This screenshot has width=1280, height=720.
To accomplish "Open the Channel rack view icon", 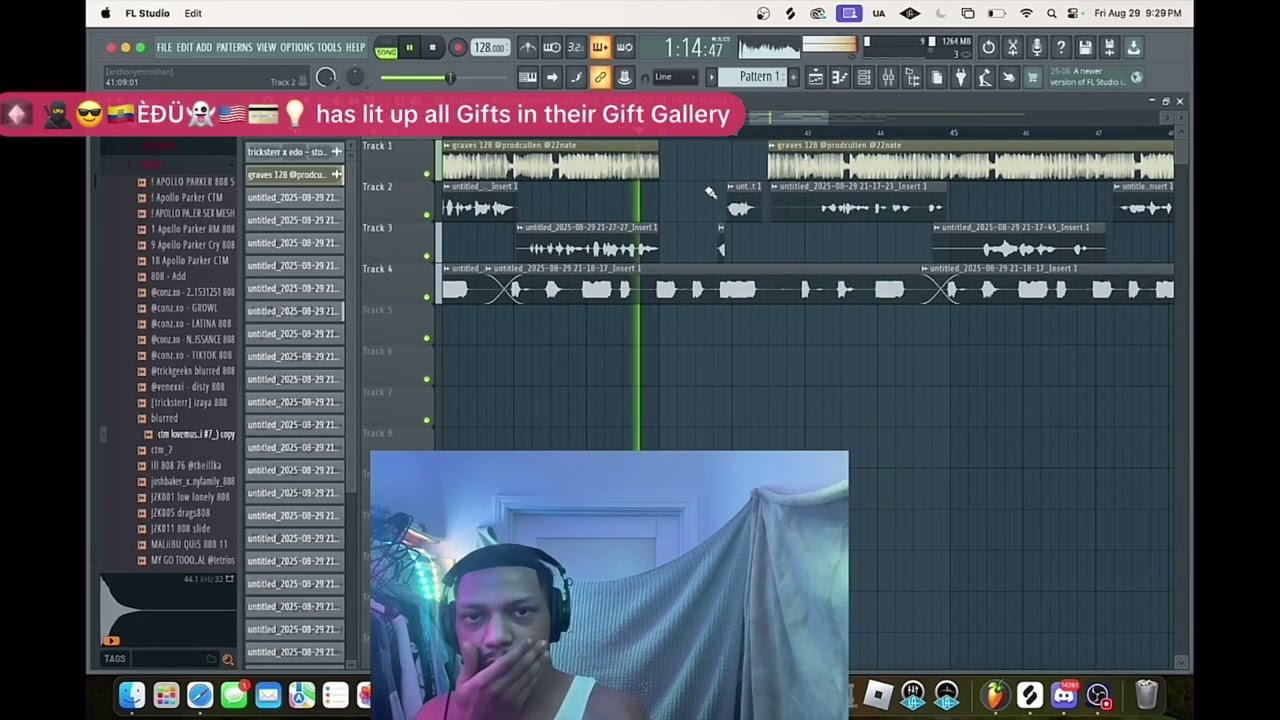I will click(864, 77).
